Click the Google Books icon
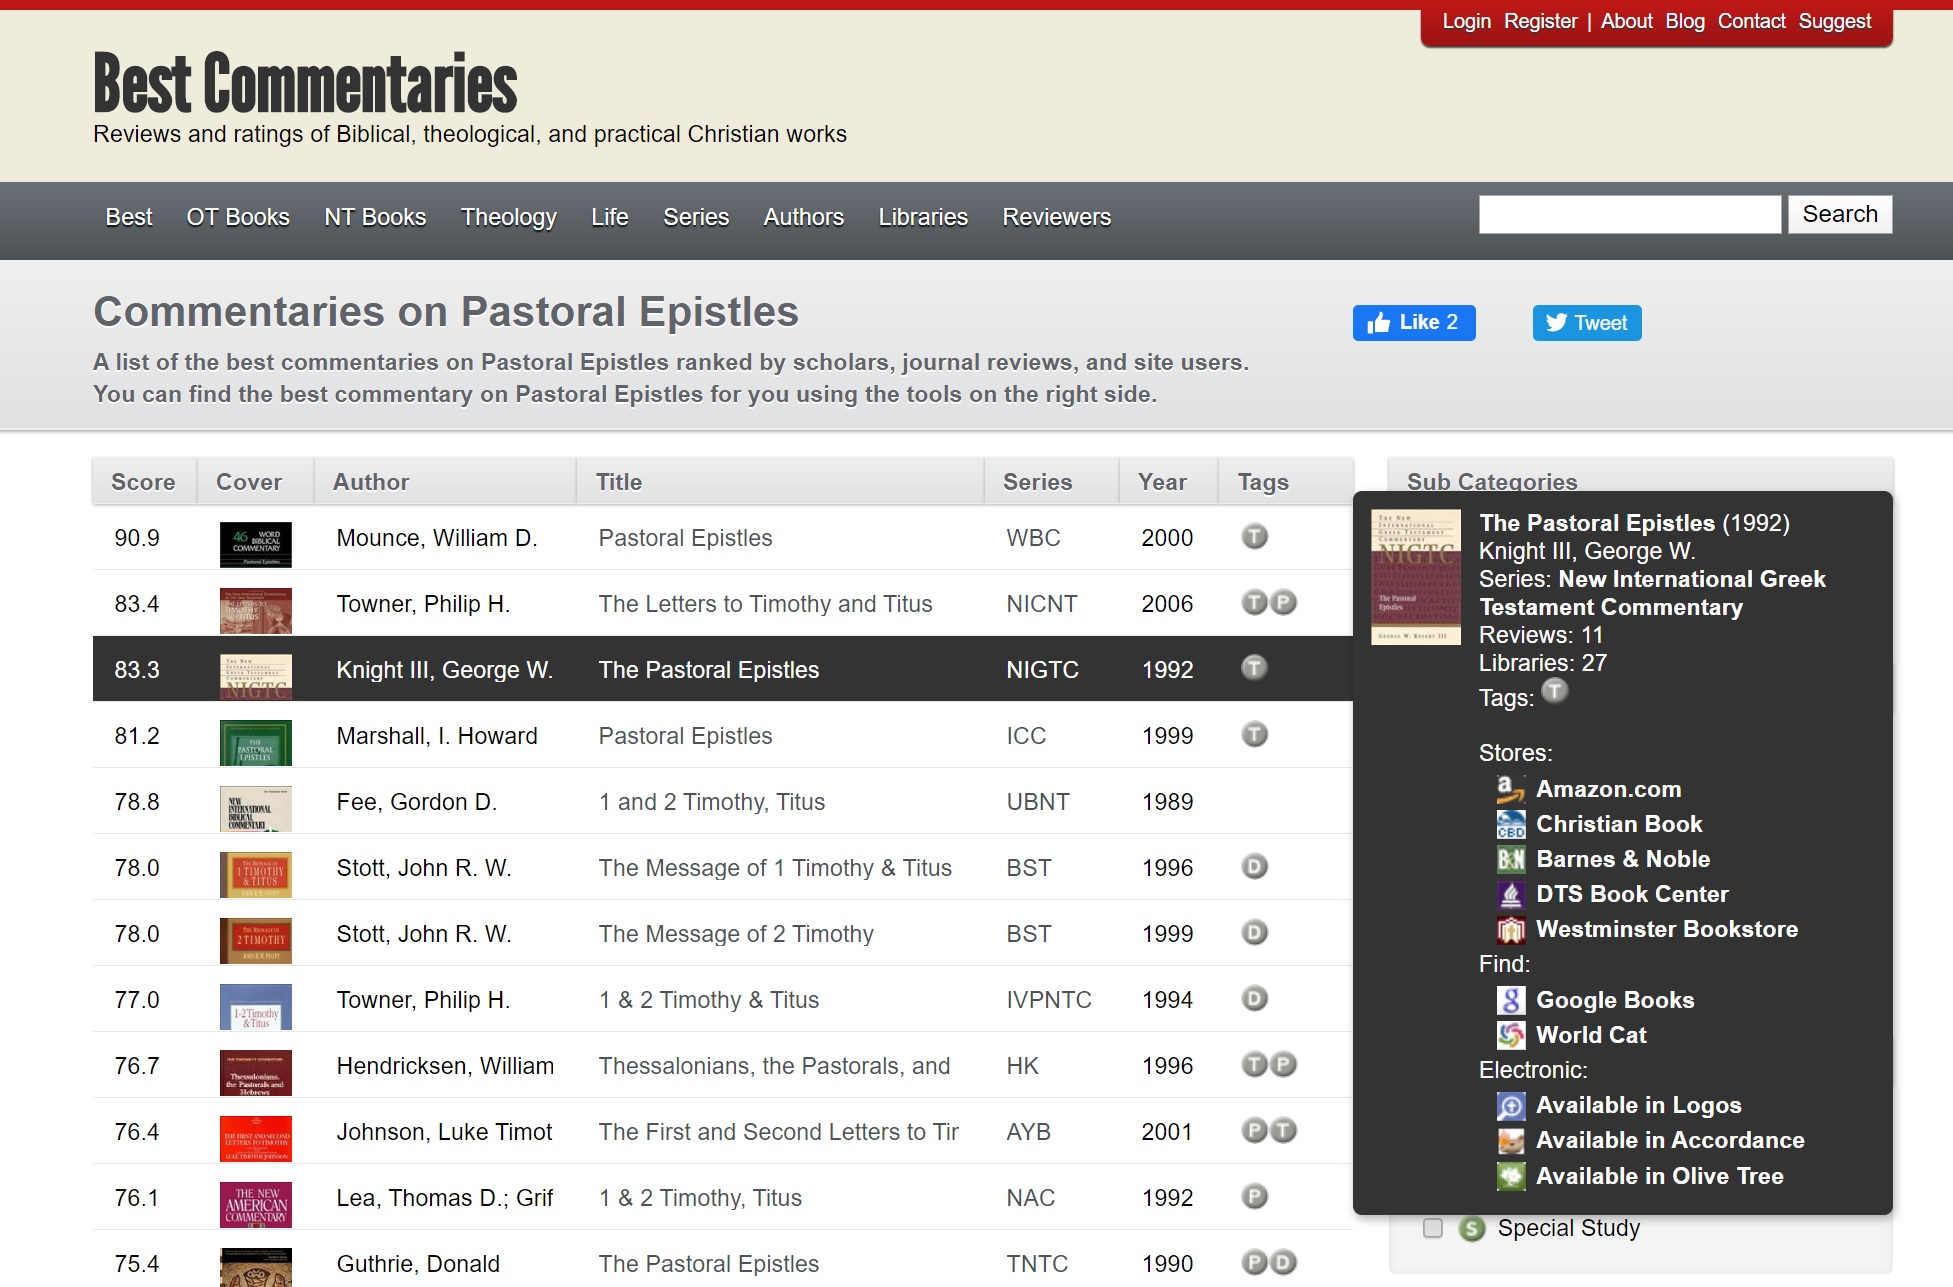 click(x=1510, y=1000)
